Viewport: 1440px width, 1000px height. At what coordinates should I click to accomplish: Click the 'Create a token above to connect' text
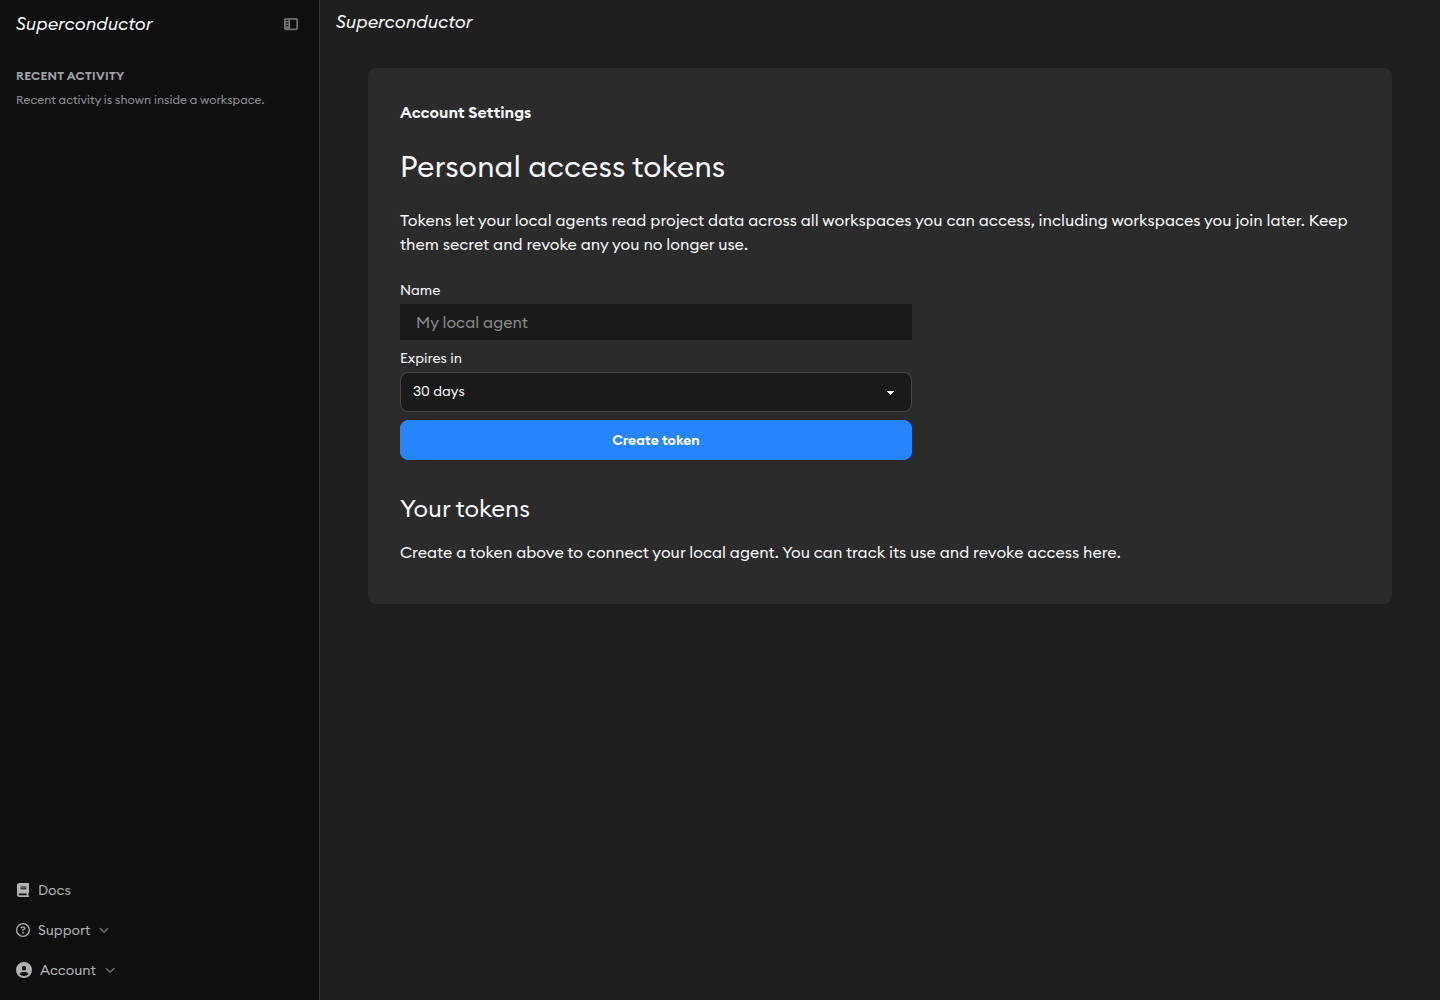760,553
